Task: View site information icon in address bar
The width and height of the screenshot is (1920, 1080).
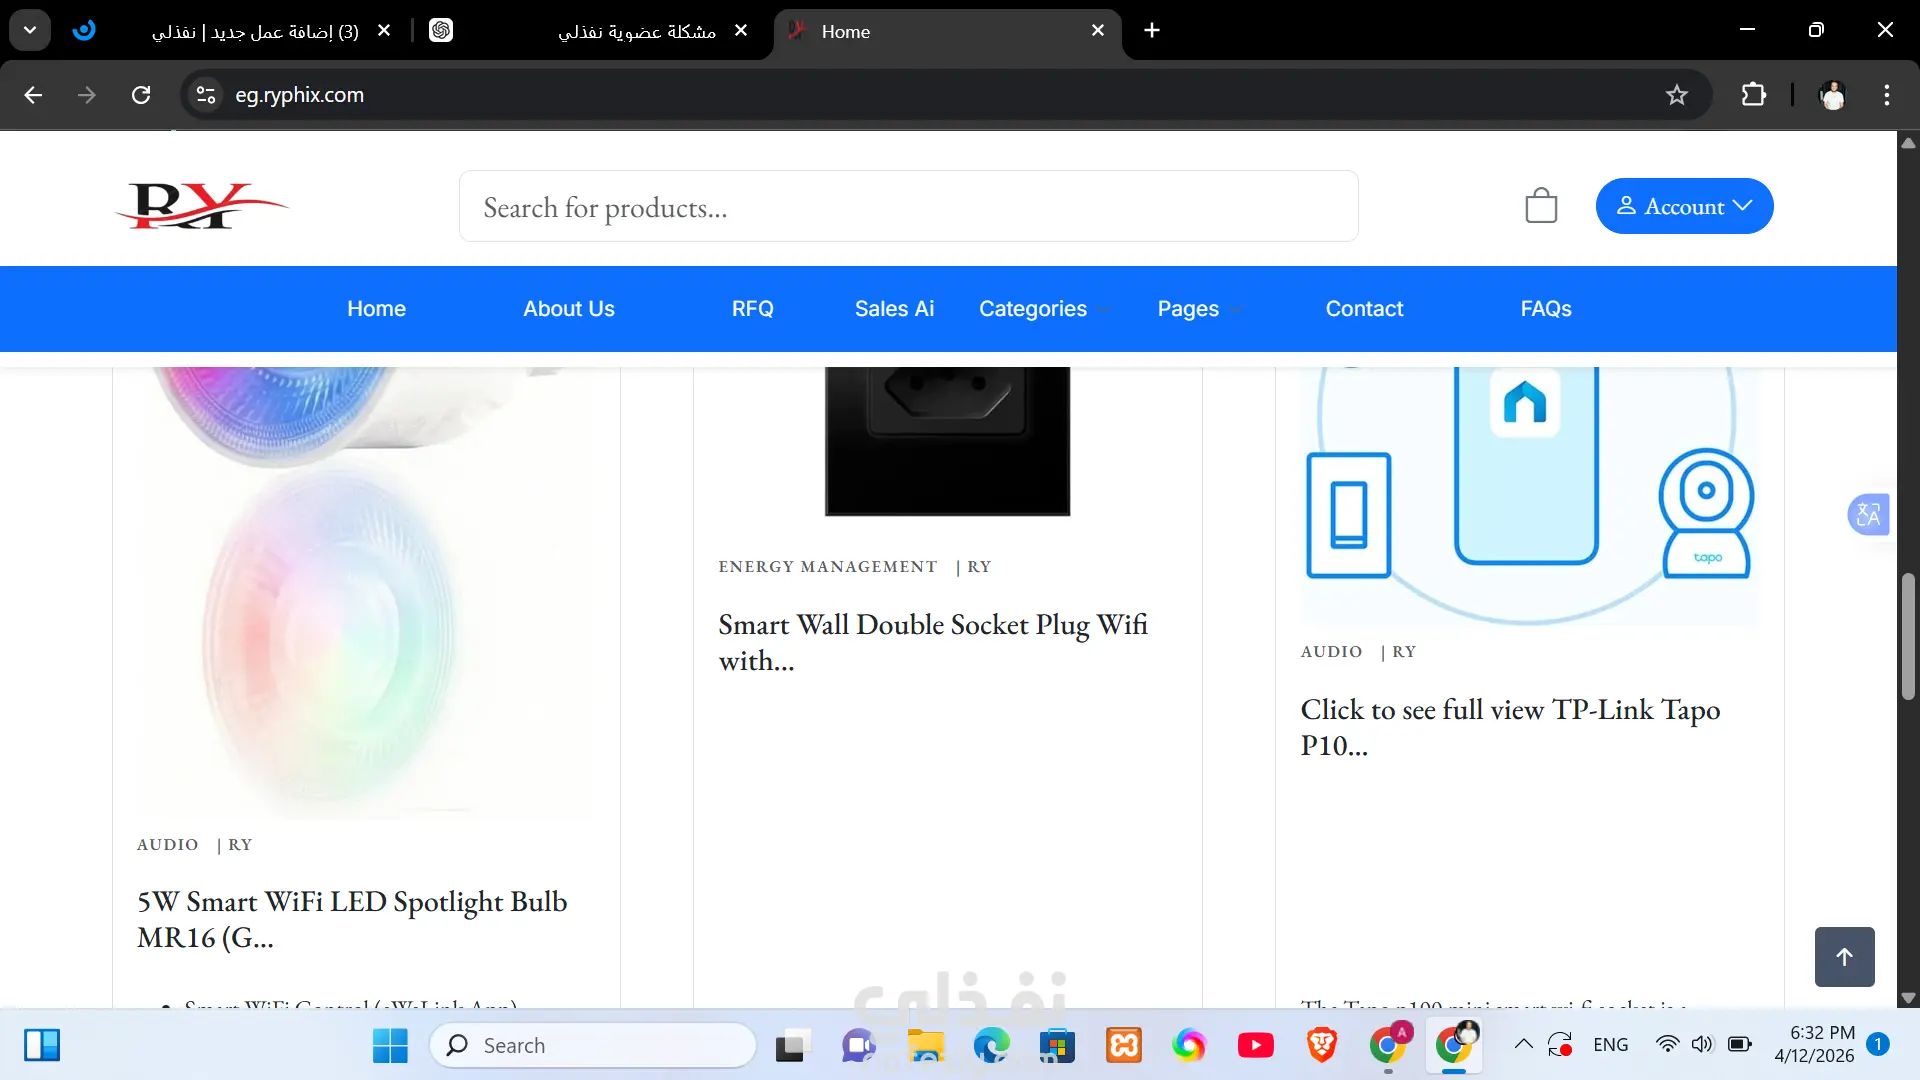Action: pos(206,95)
